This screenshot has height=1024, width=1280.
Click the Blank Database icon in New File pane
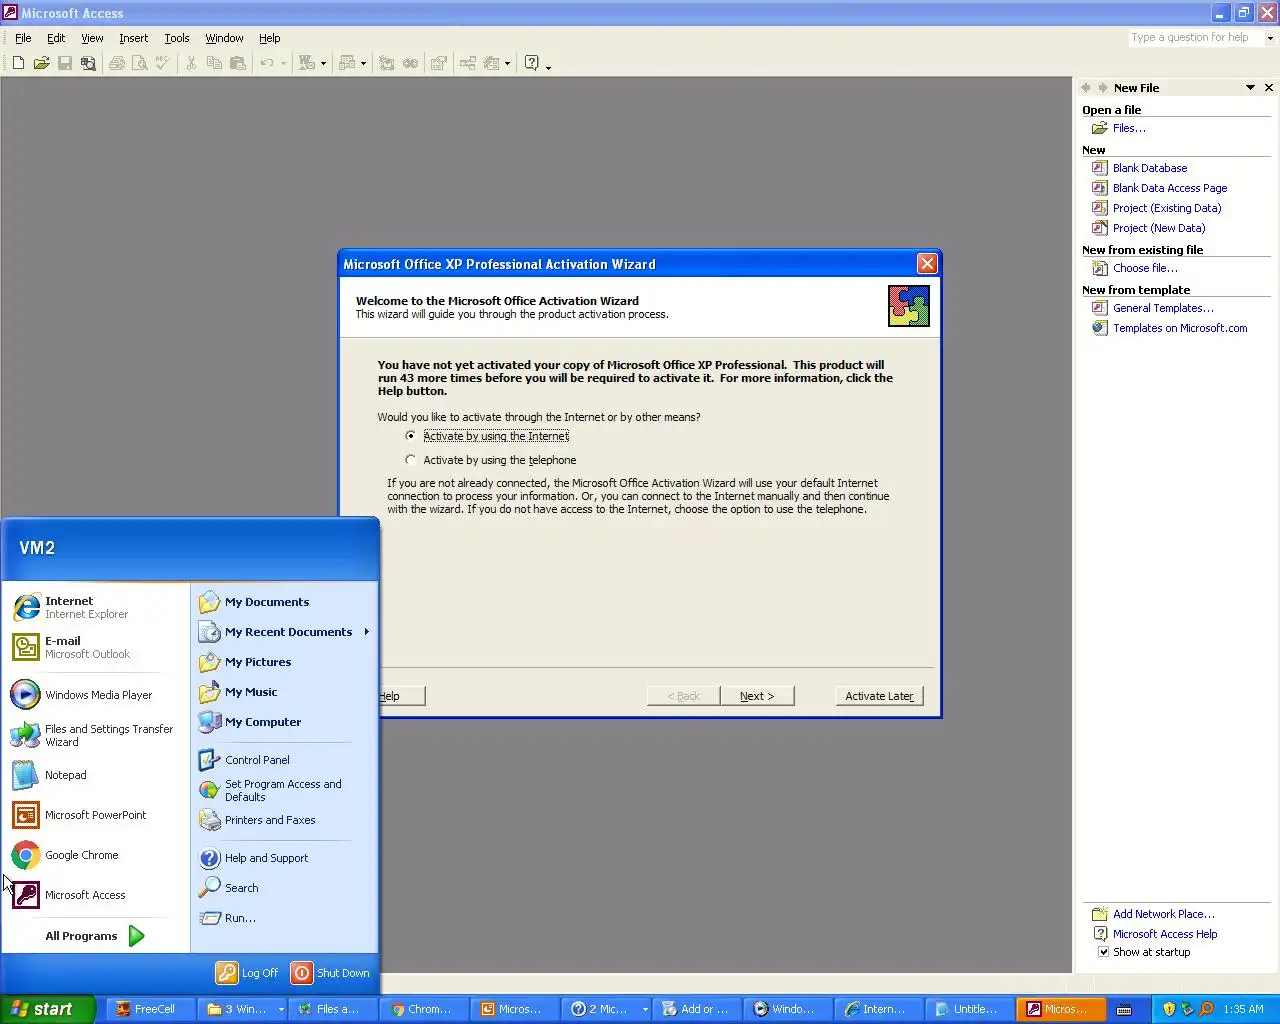1100,168
